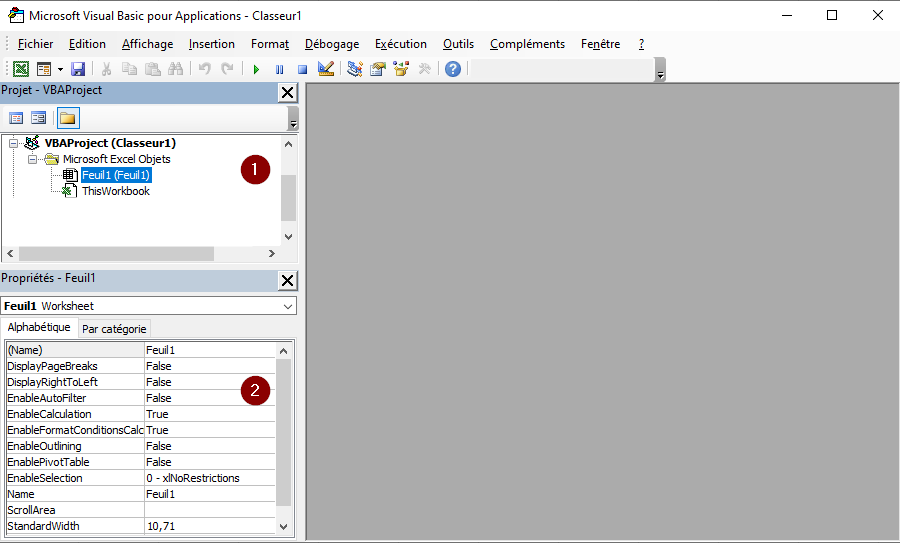Open the Compléments menu
Viewport: 900px width, 543px height.
[x=527, y=44]
